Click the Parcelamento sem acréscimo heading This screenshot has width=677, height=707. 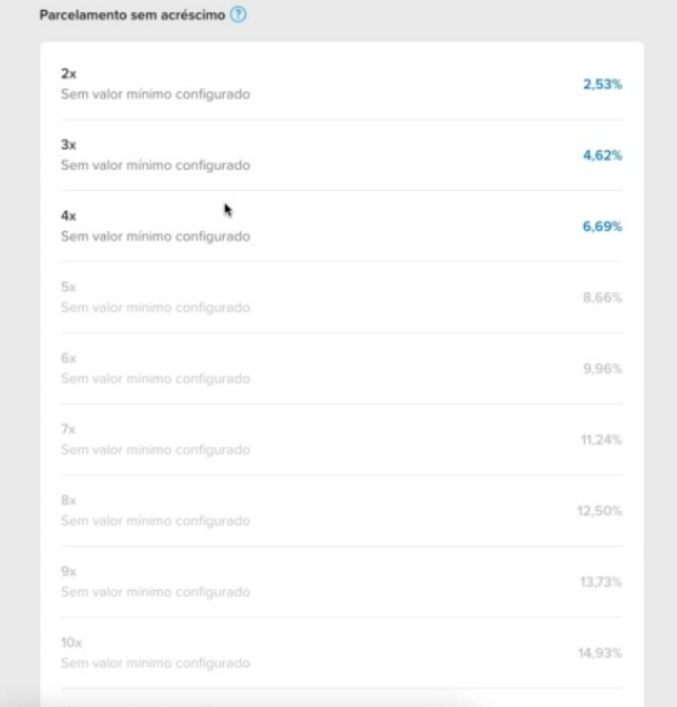coord(132,15)
